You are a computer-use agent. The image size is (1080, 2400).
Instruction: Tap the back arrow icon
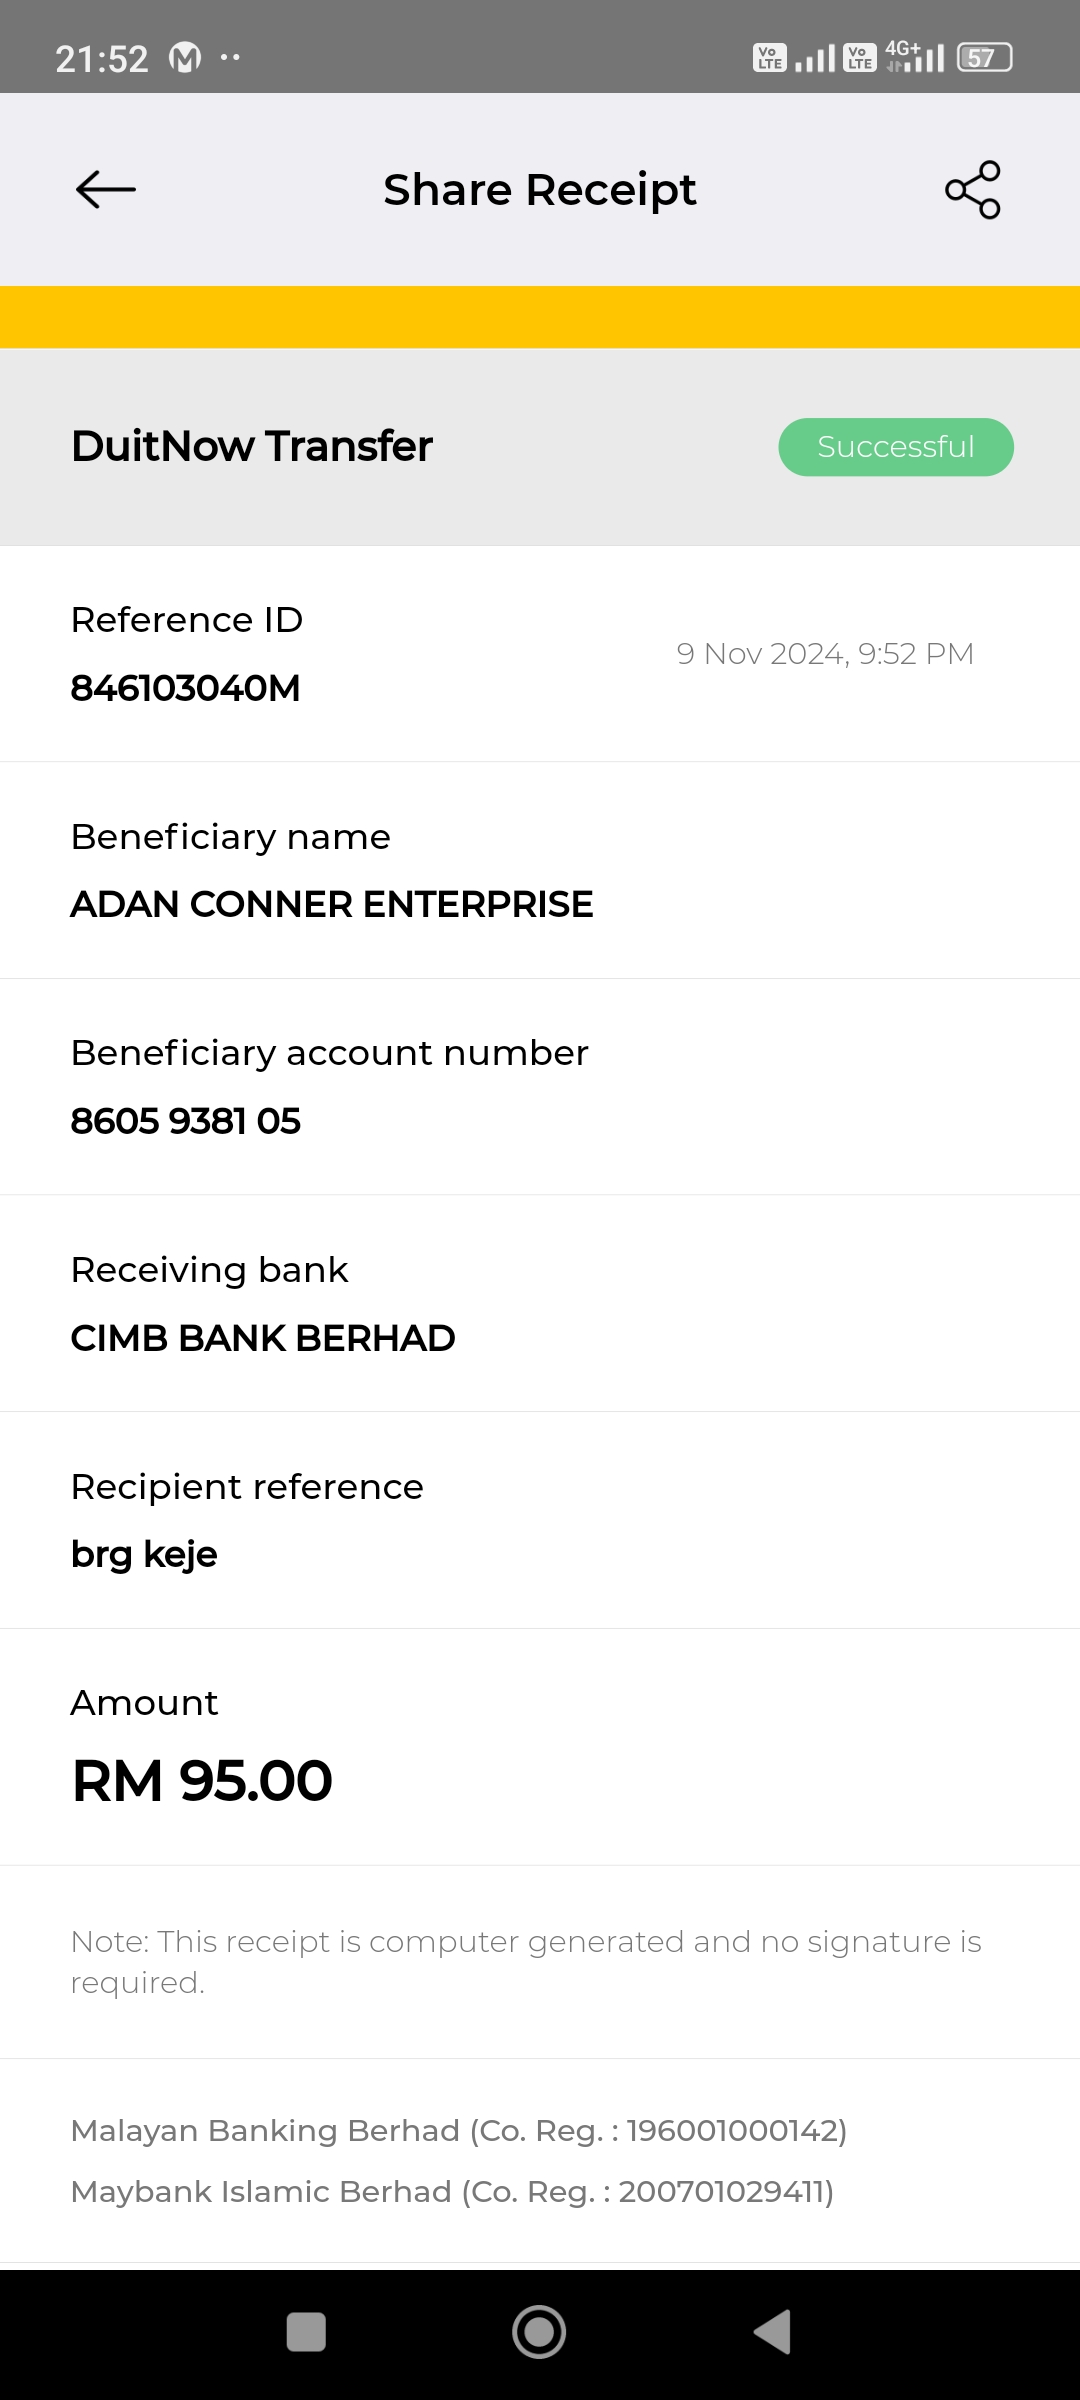click(106, 190)
